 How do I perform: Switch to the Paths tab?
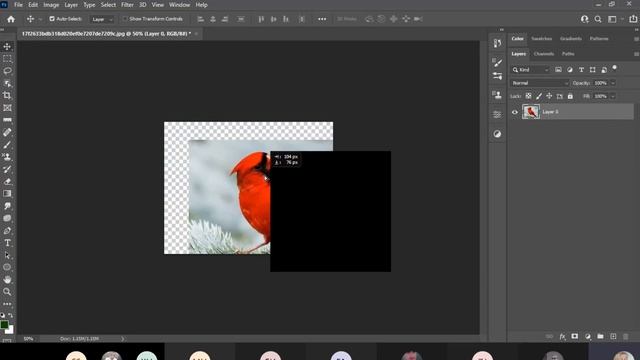tap(568, 54)
